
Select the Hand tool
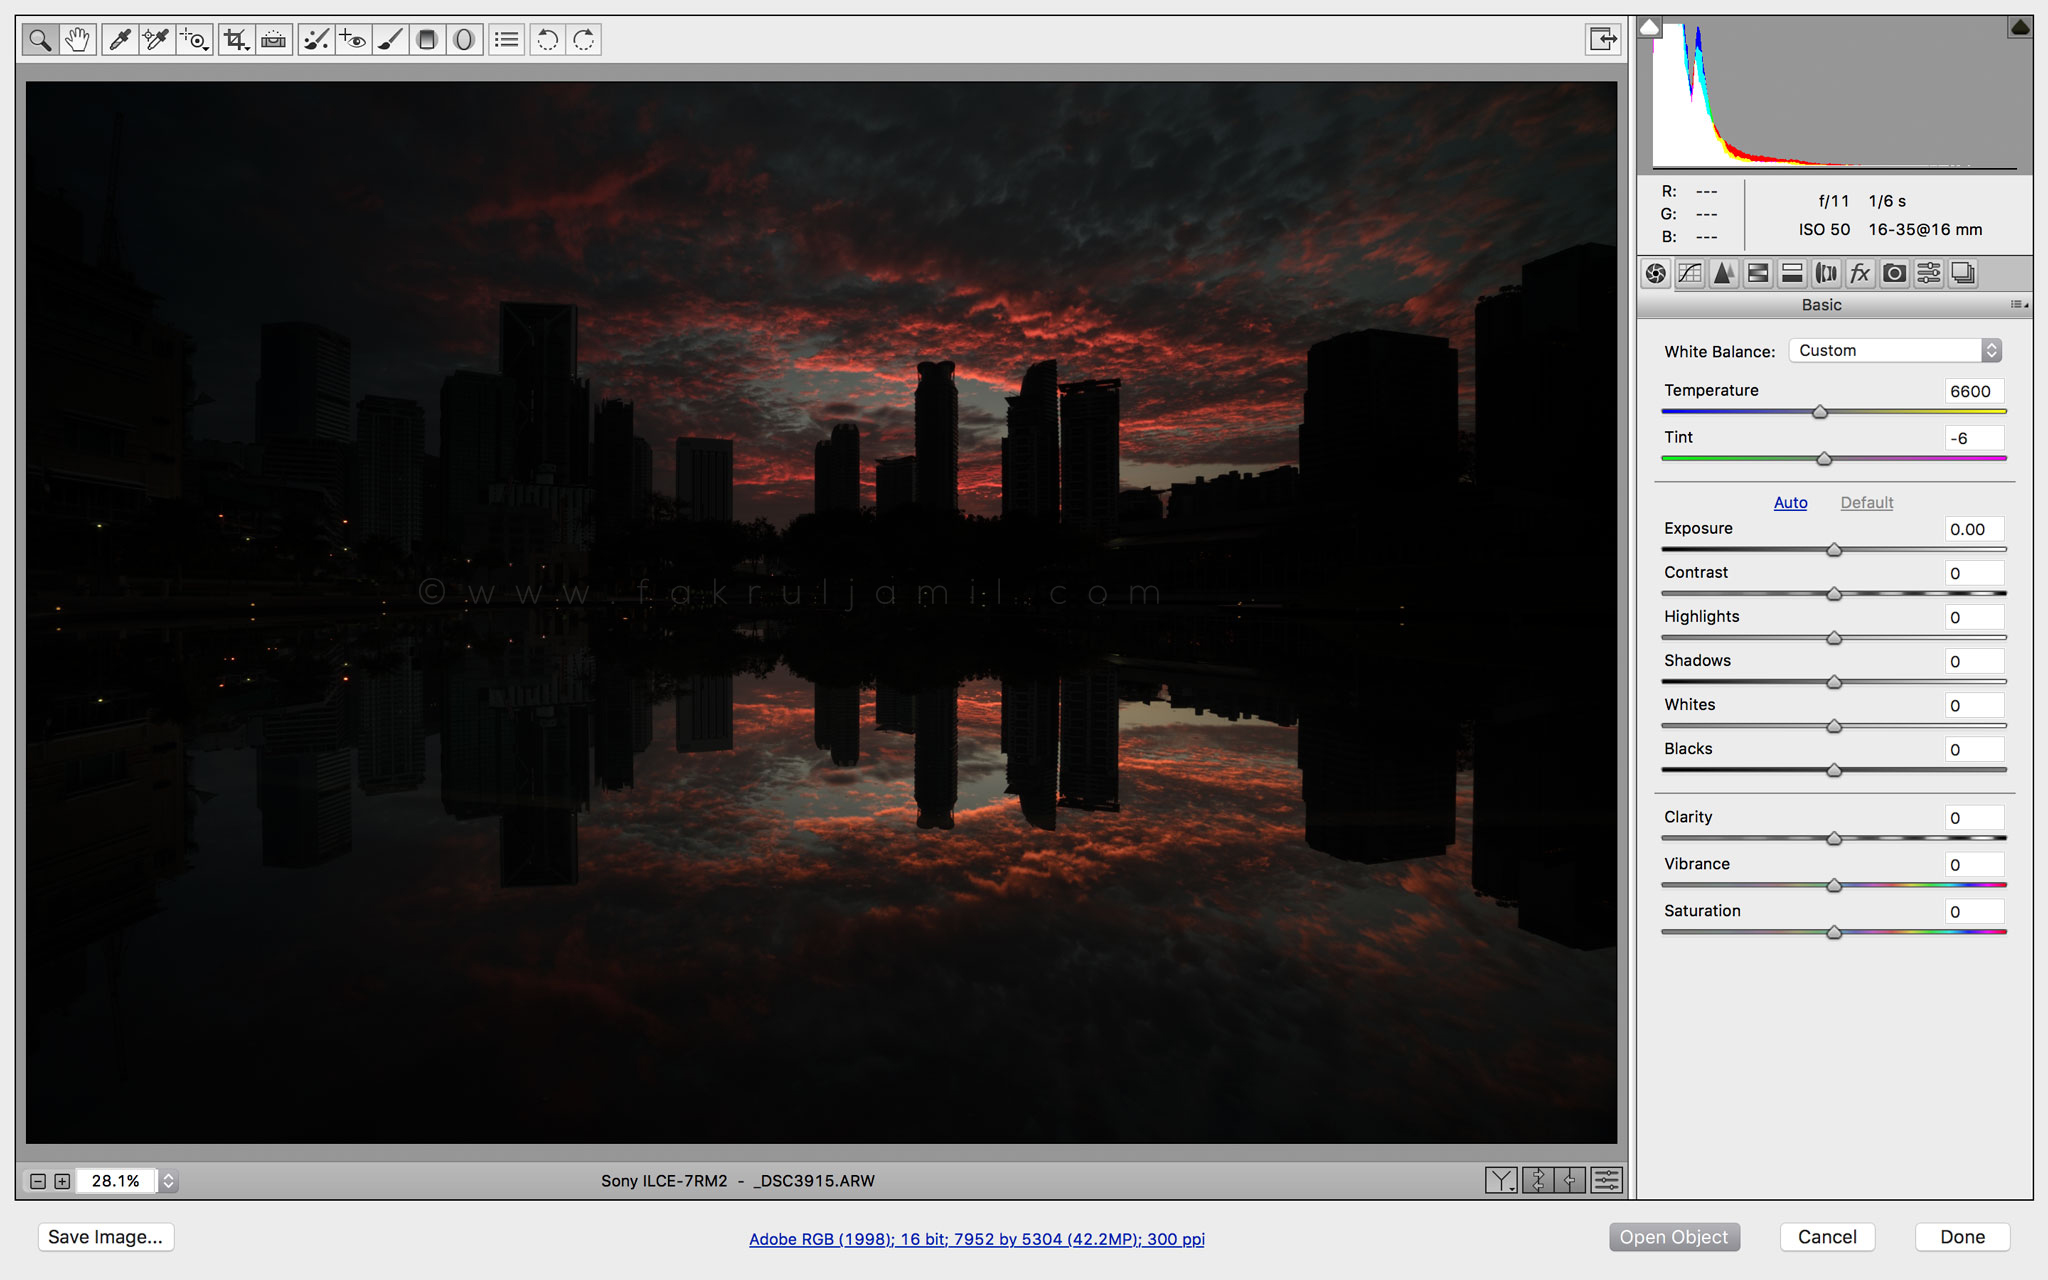click(77, 40)
